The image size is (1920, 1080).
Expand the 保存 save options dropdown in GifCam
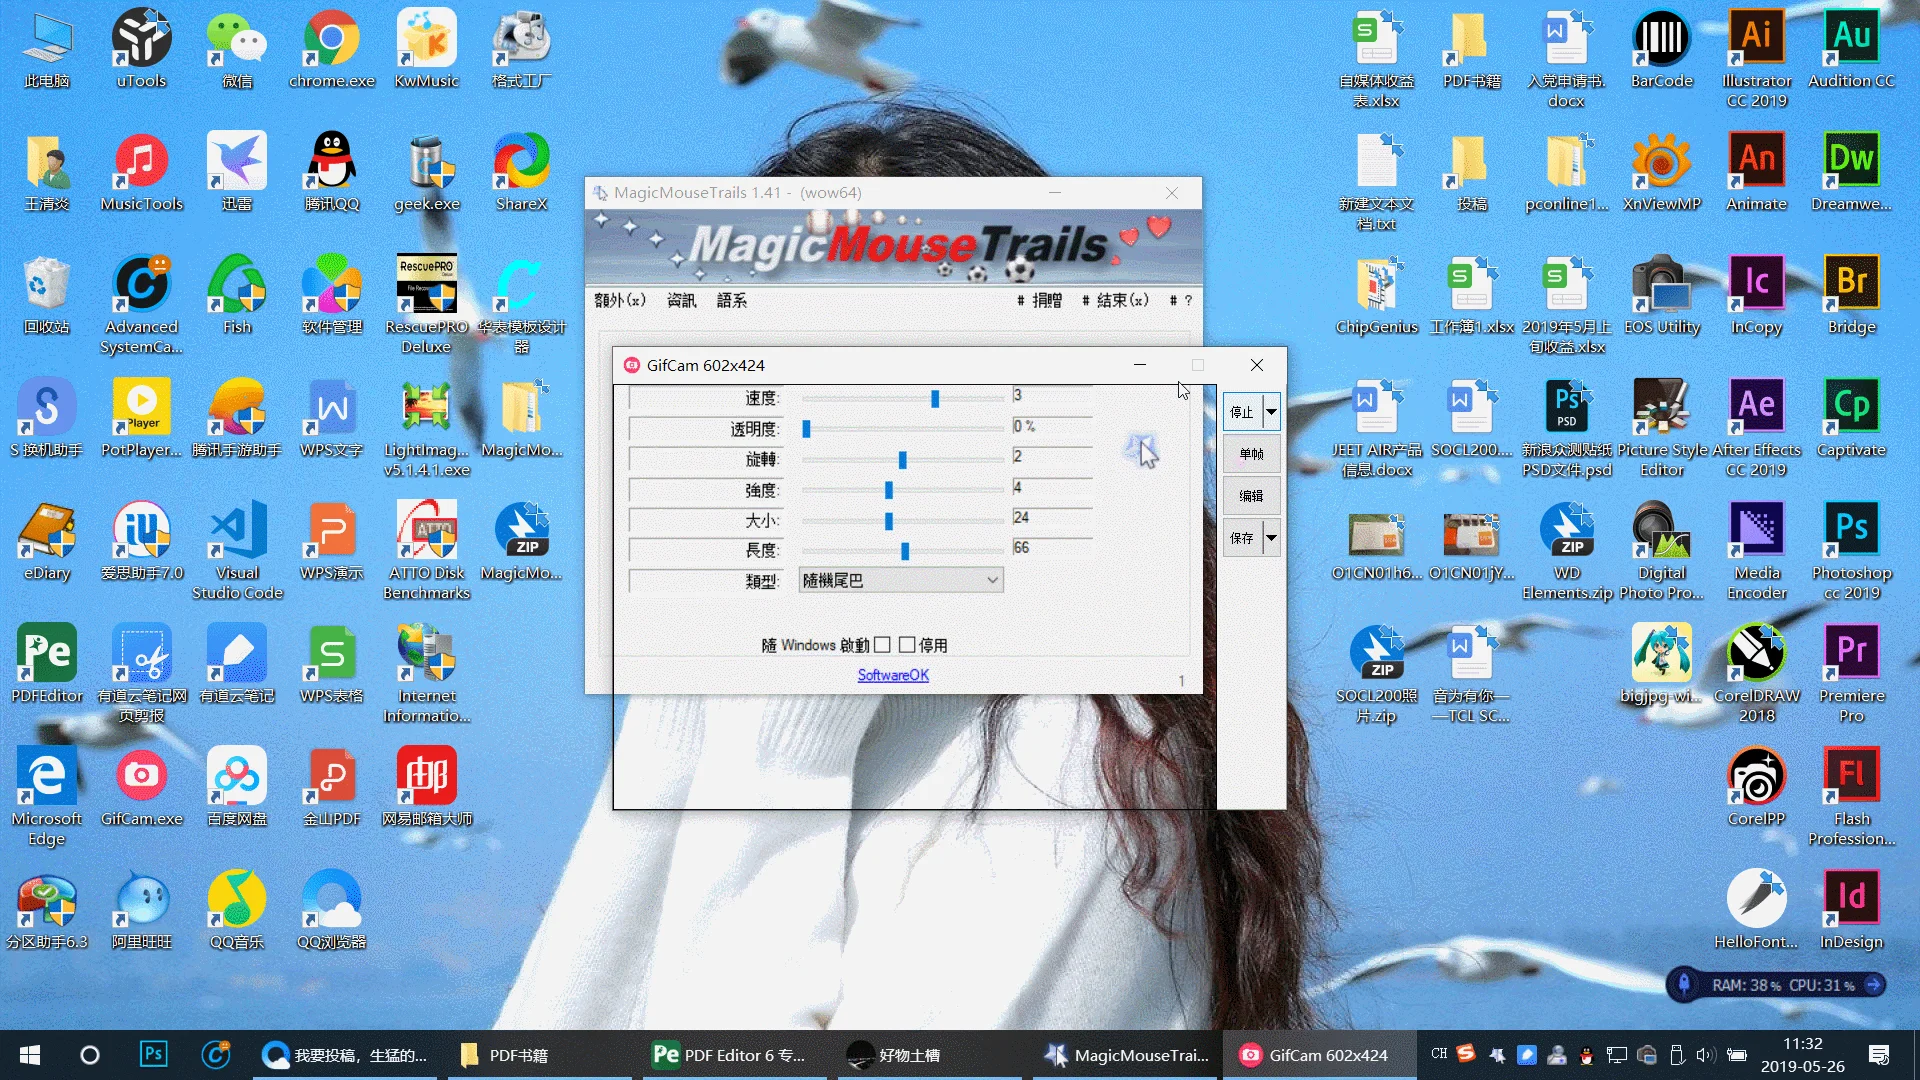coord(1270,538)
